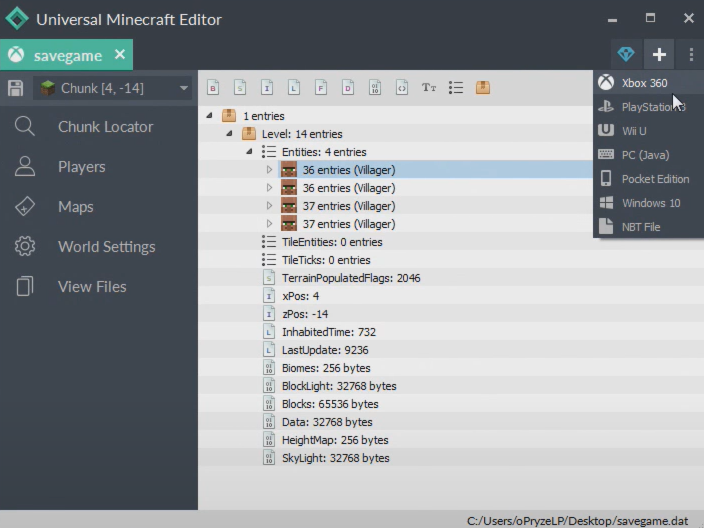Select Xbox 360 from platform menu

[648, 83]
